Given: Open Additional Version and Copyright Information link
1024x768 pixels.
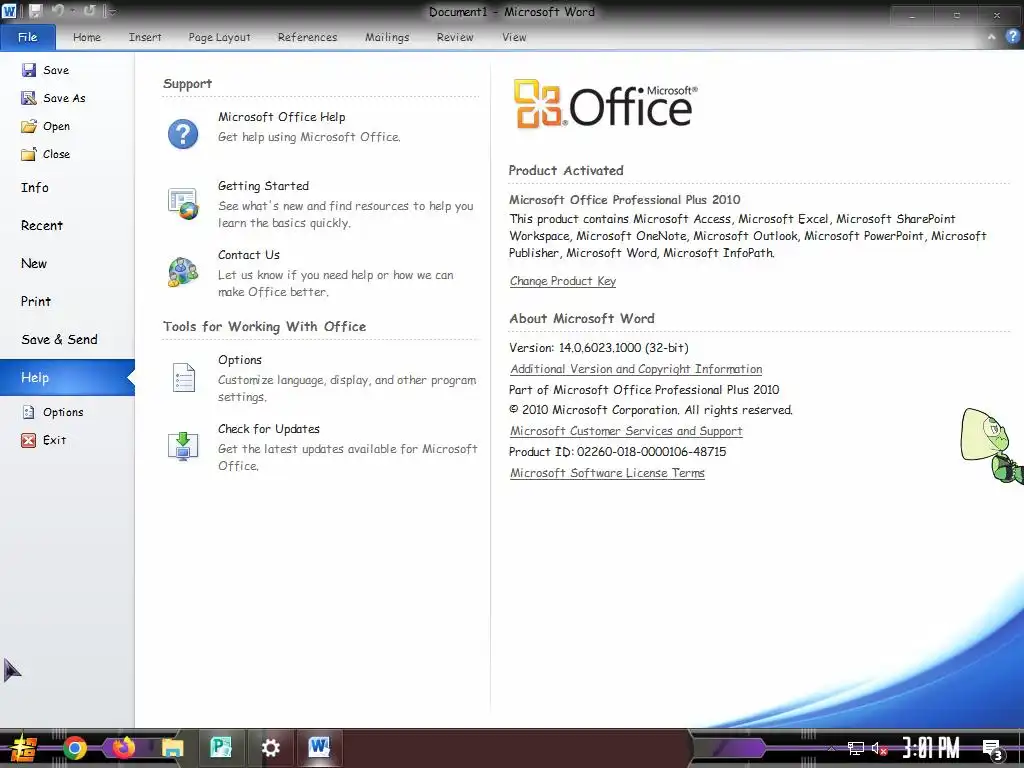Looking at the screenshot, I should [636, 369].
